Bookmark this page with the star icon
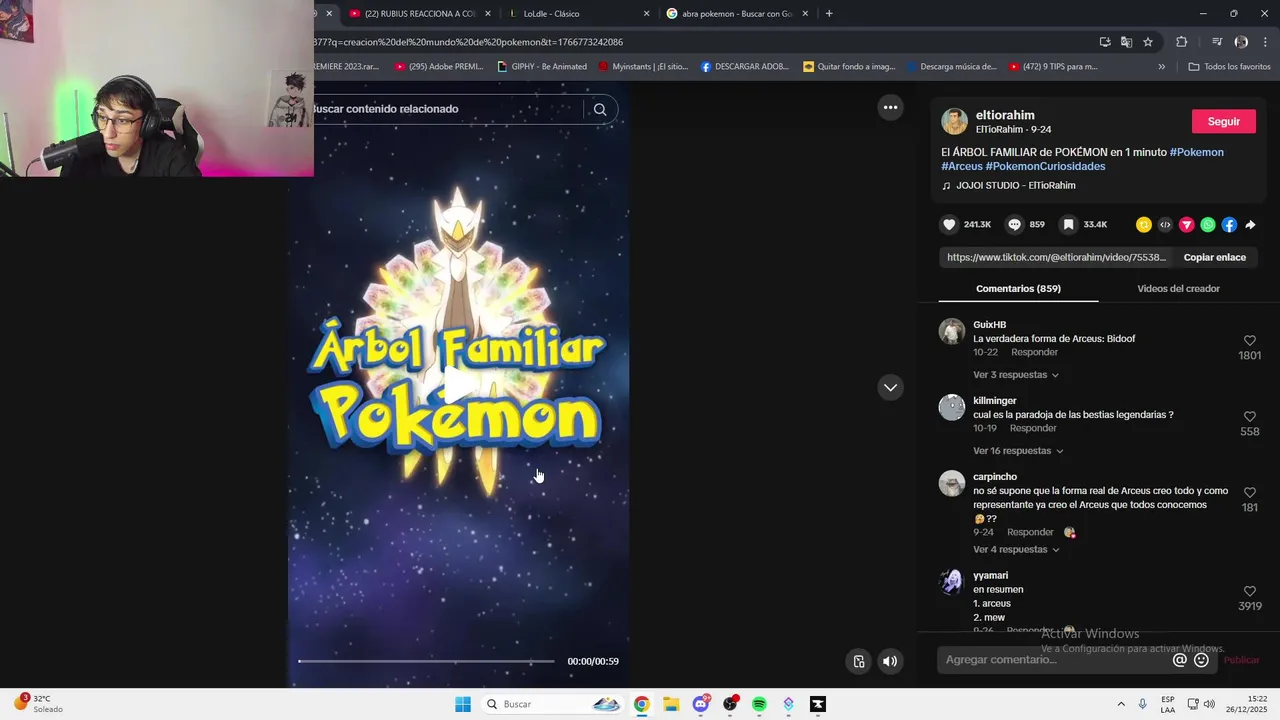The image size is (1280, 720). click(1148, 42)
